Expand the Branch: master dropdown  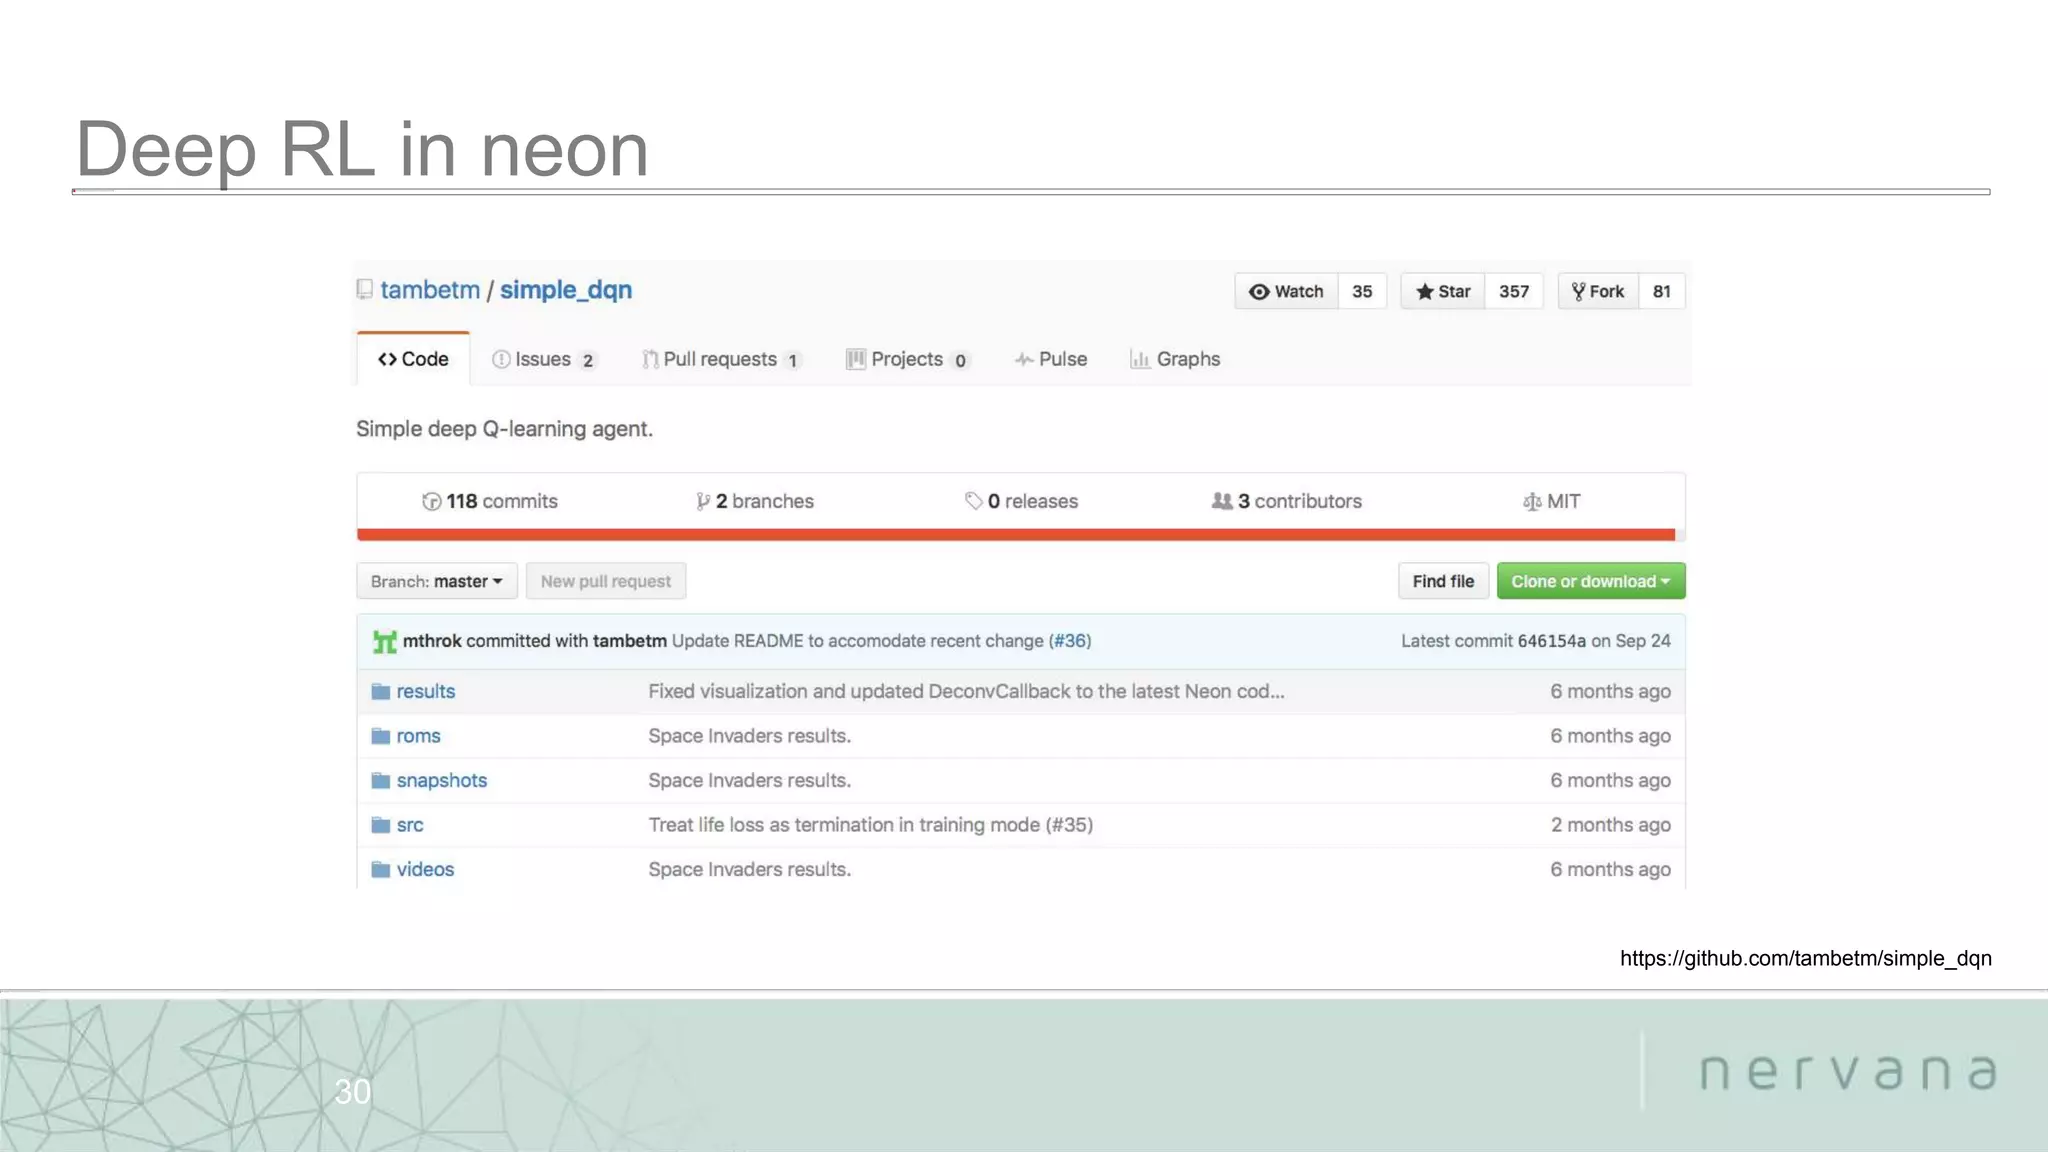click(x=437, y=581)
